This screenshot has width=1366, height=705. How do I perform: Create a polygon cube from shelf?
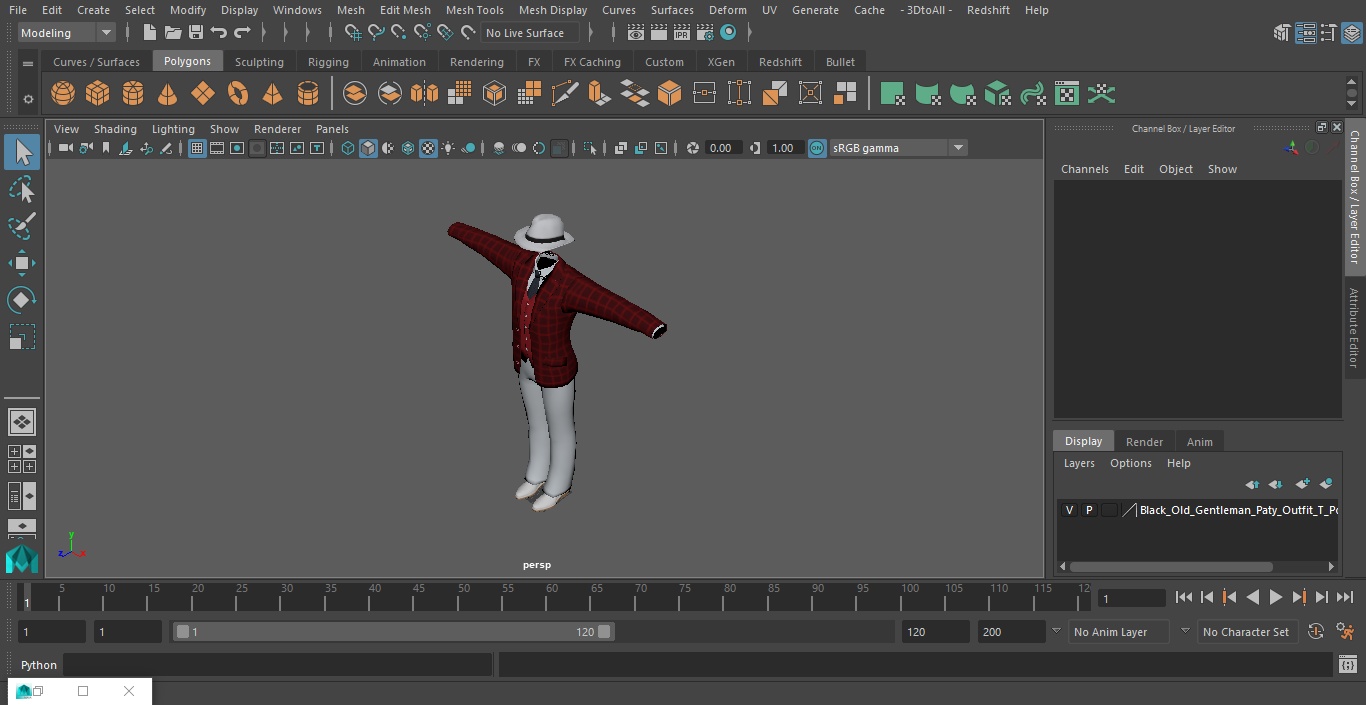(x=98, y=94)
